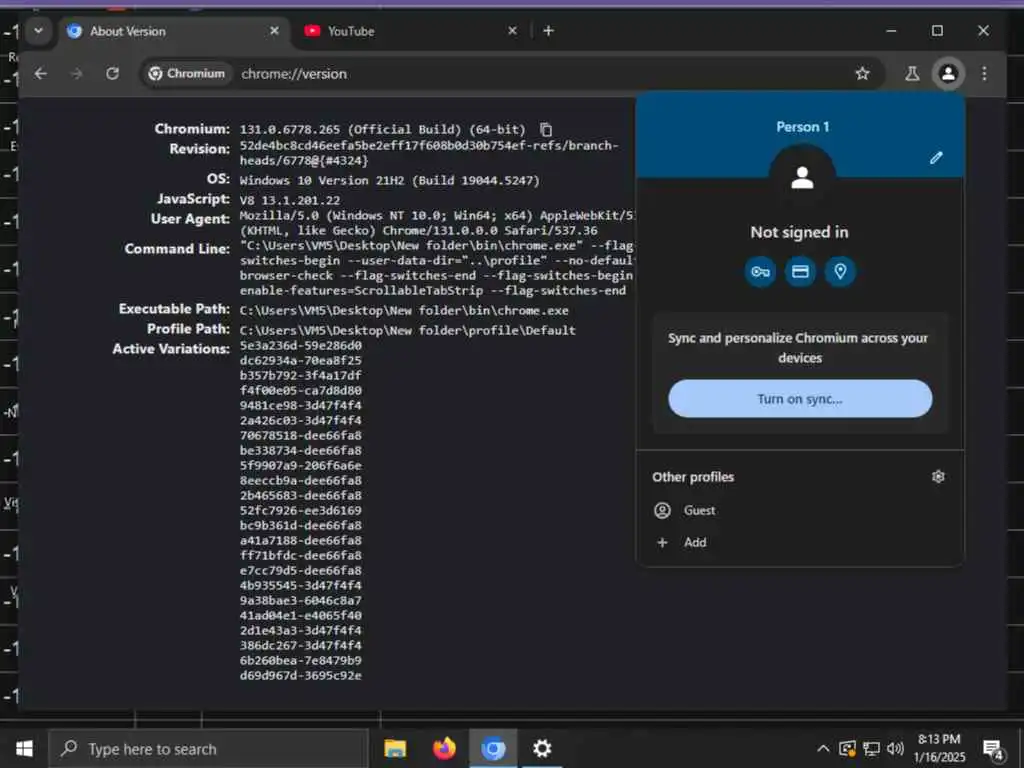1024x768 pixels.
Task: Close the About Version tab
Action: click(x=274, y=31)
